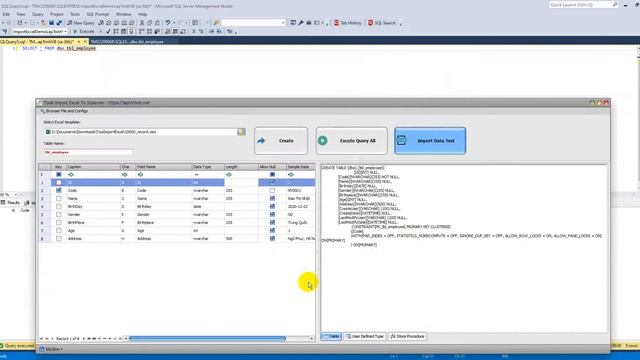Click the Table Name input field
This screenshot has height=360, width=640.
point(88,152)
